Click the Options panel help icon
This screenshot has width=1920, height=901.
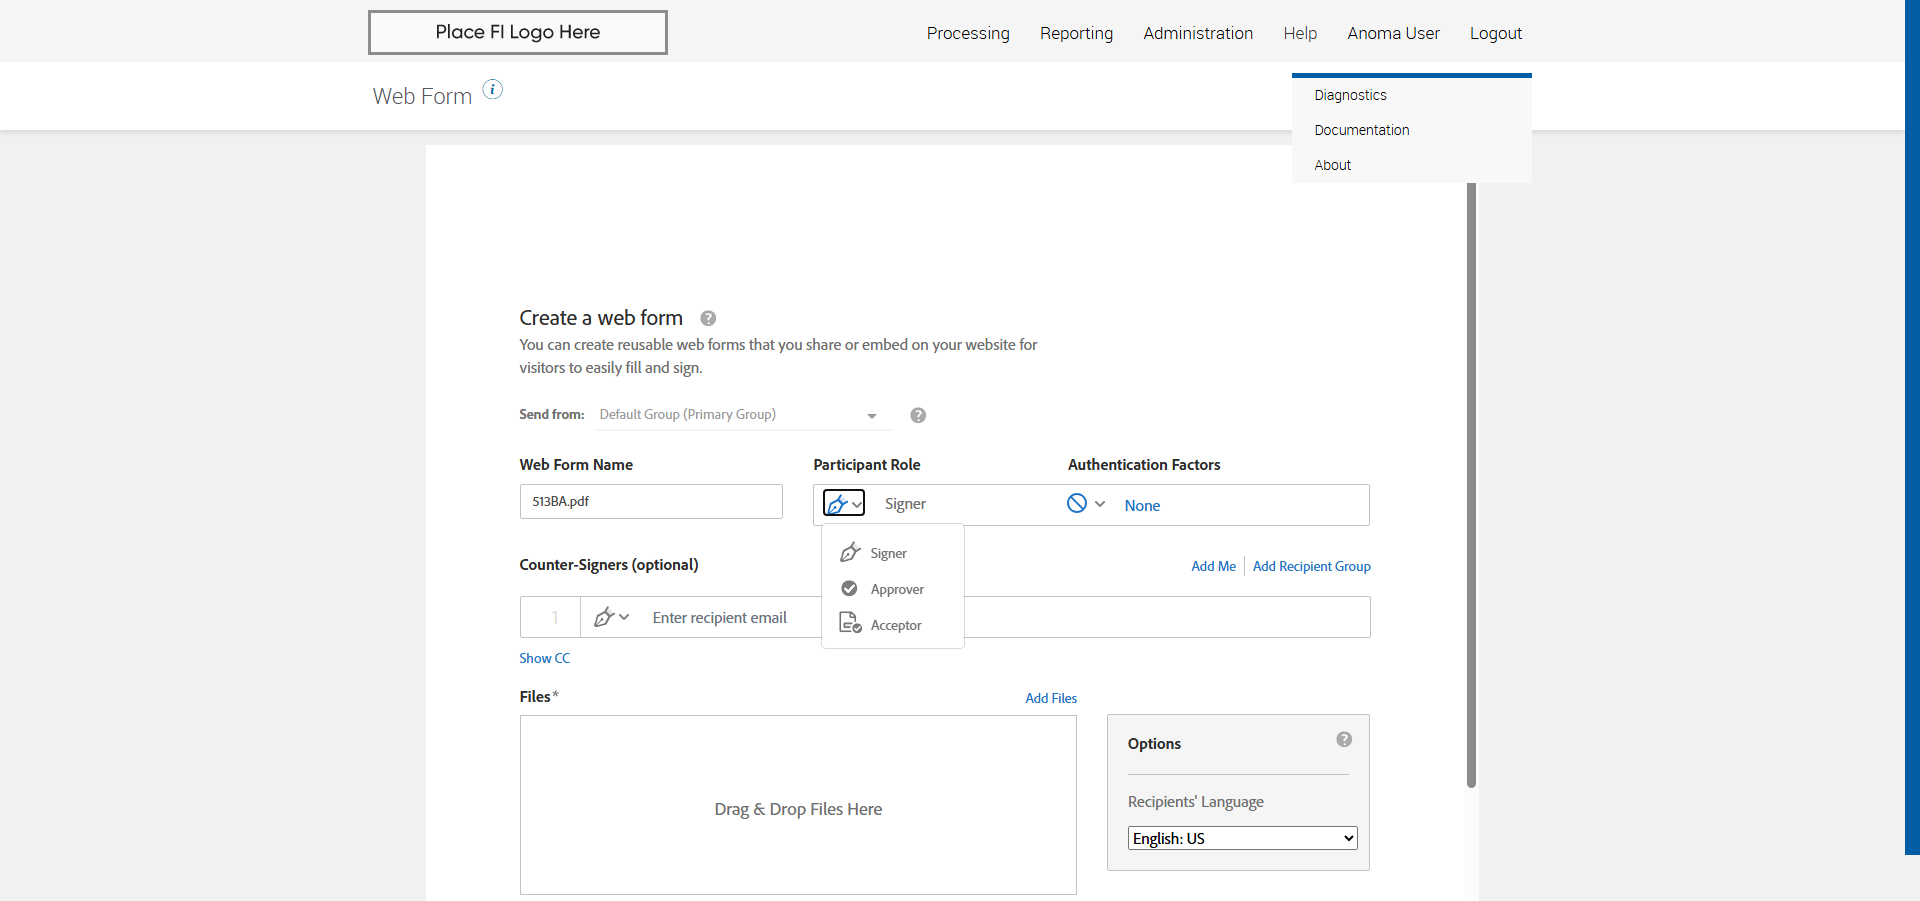(1343, 740)
